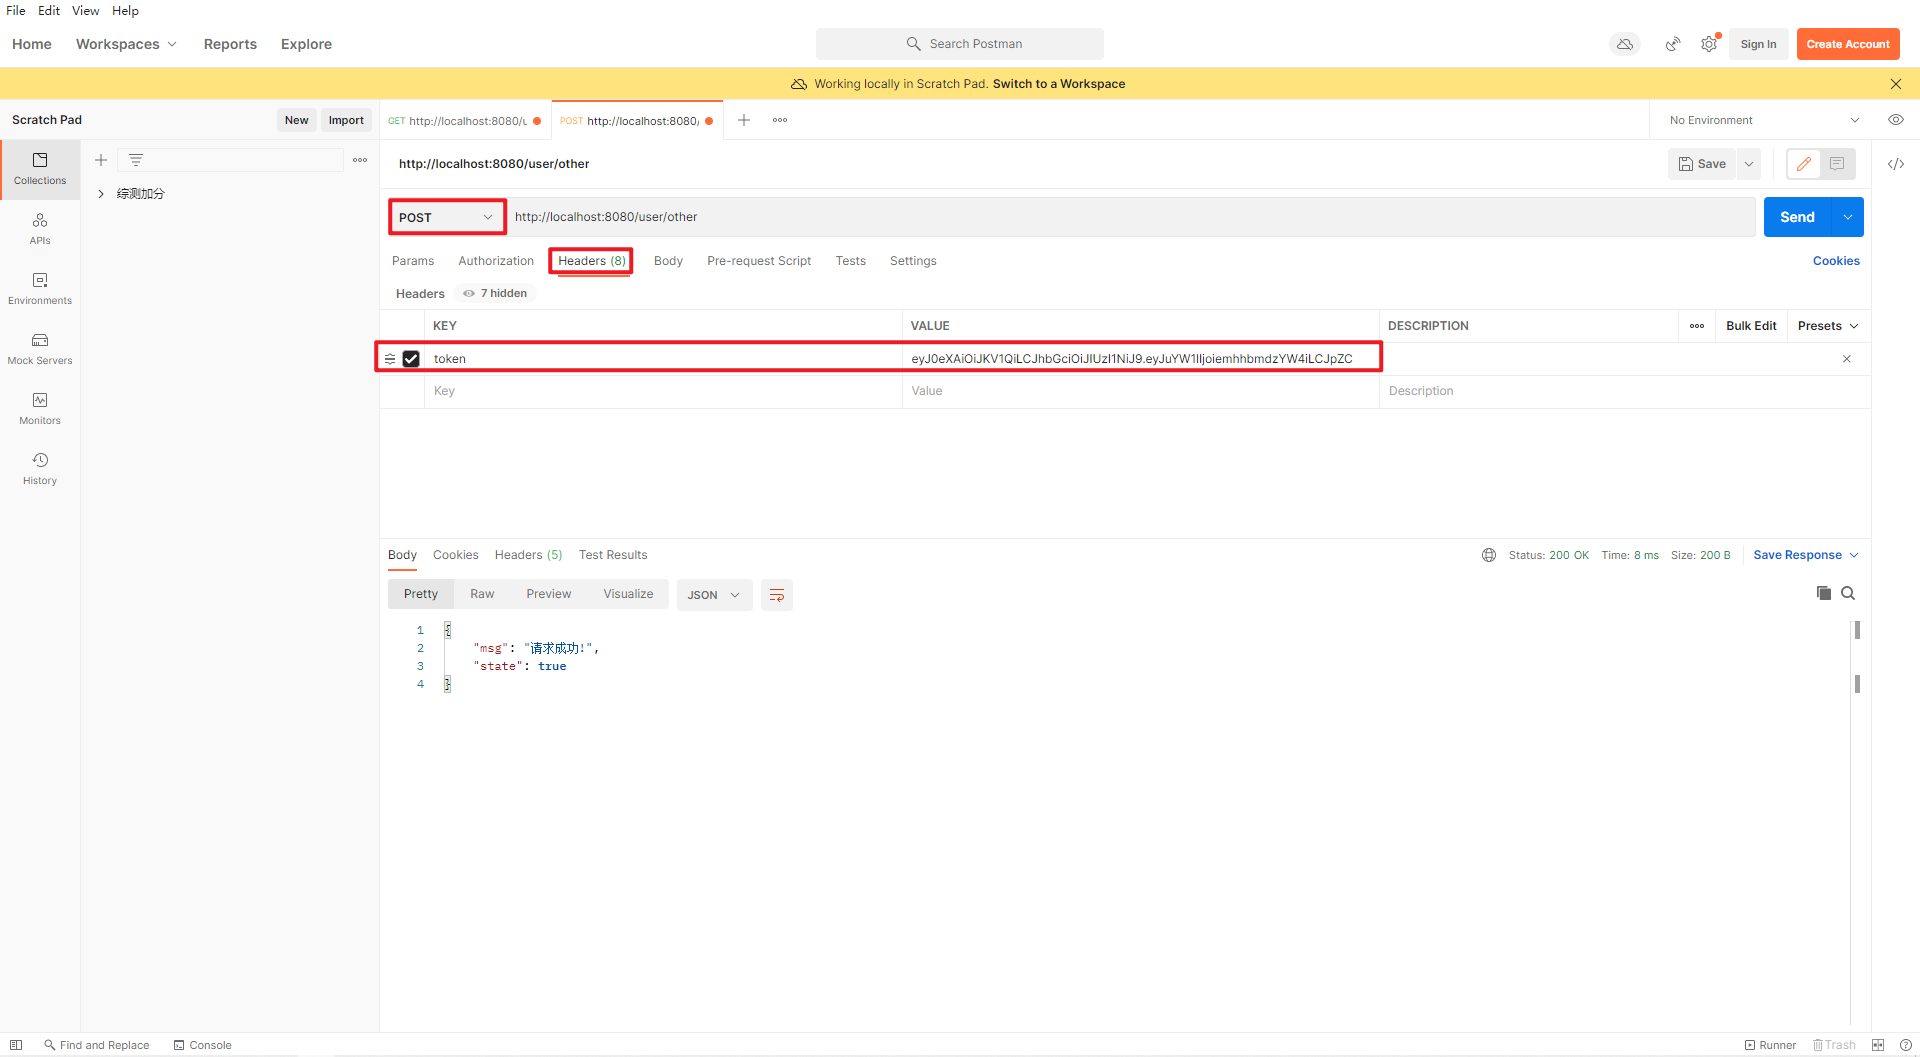Switch to the Authorization tab
The image size is (1920, 1057).
(496, 261)
